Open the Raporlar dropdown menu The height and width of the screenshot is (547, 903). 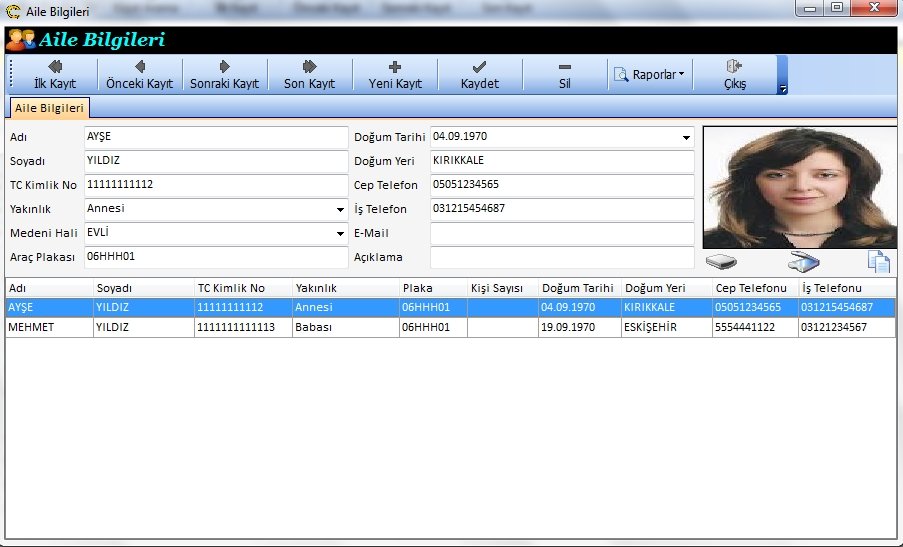pos(651,75)
